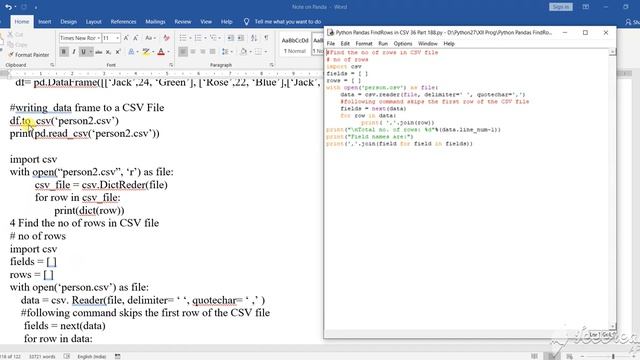This screenshot has height=360, width=640.
Task: Click the Line and Paragraph Spacing icon
Action: tap(225, 52)
